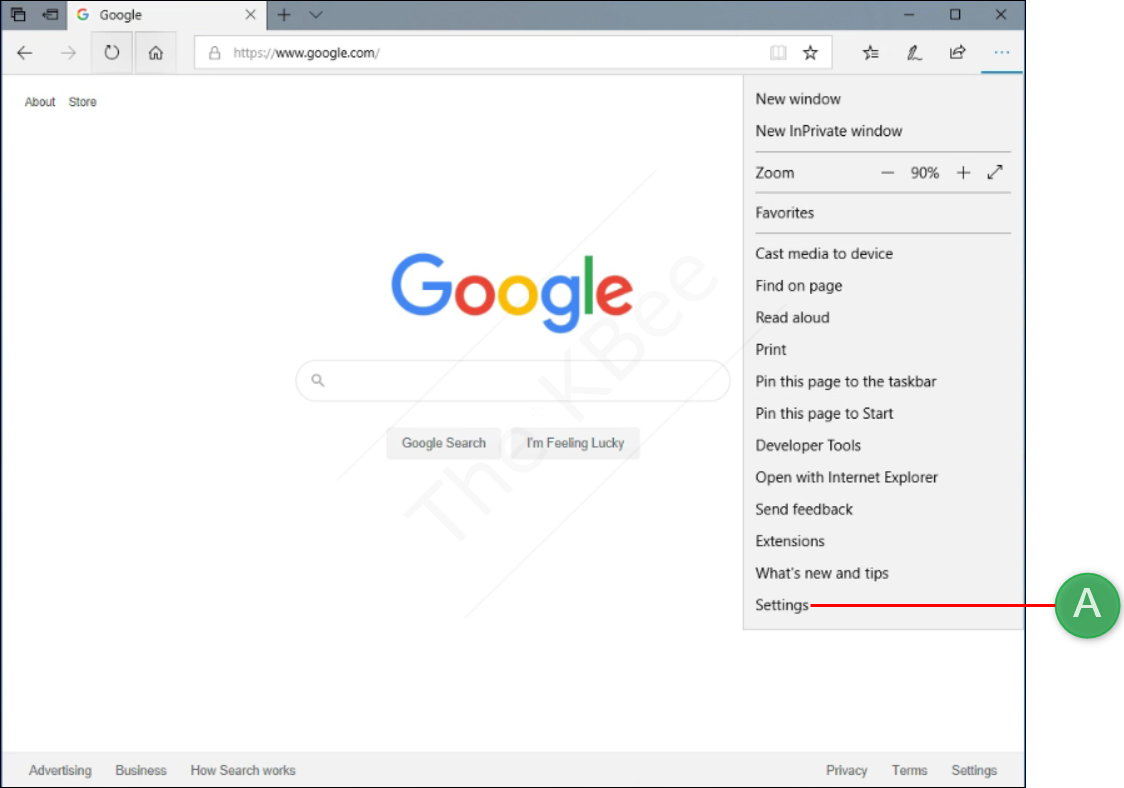Share this page icon
The width and height of the screenshot is (1124, 788).
pos(958,52)
